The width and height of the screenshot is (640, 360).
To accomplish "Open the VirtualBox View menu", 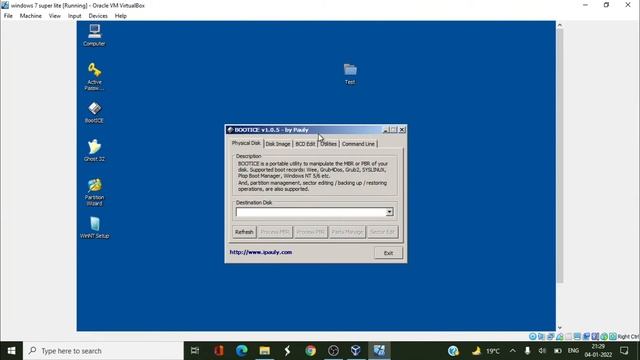I will [x=55, y=16].
